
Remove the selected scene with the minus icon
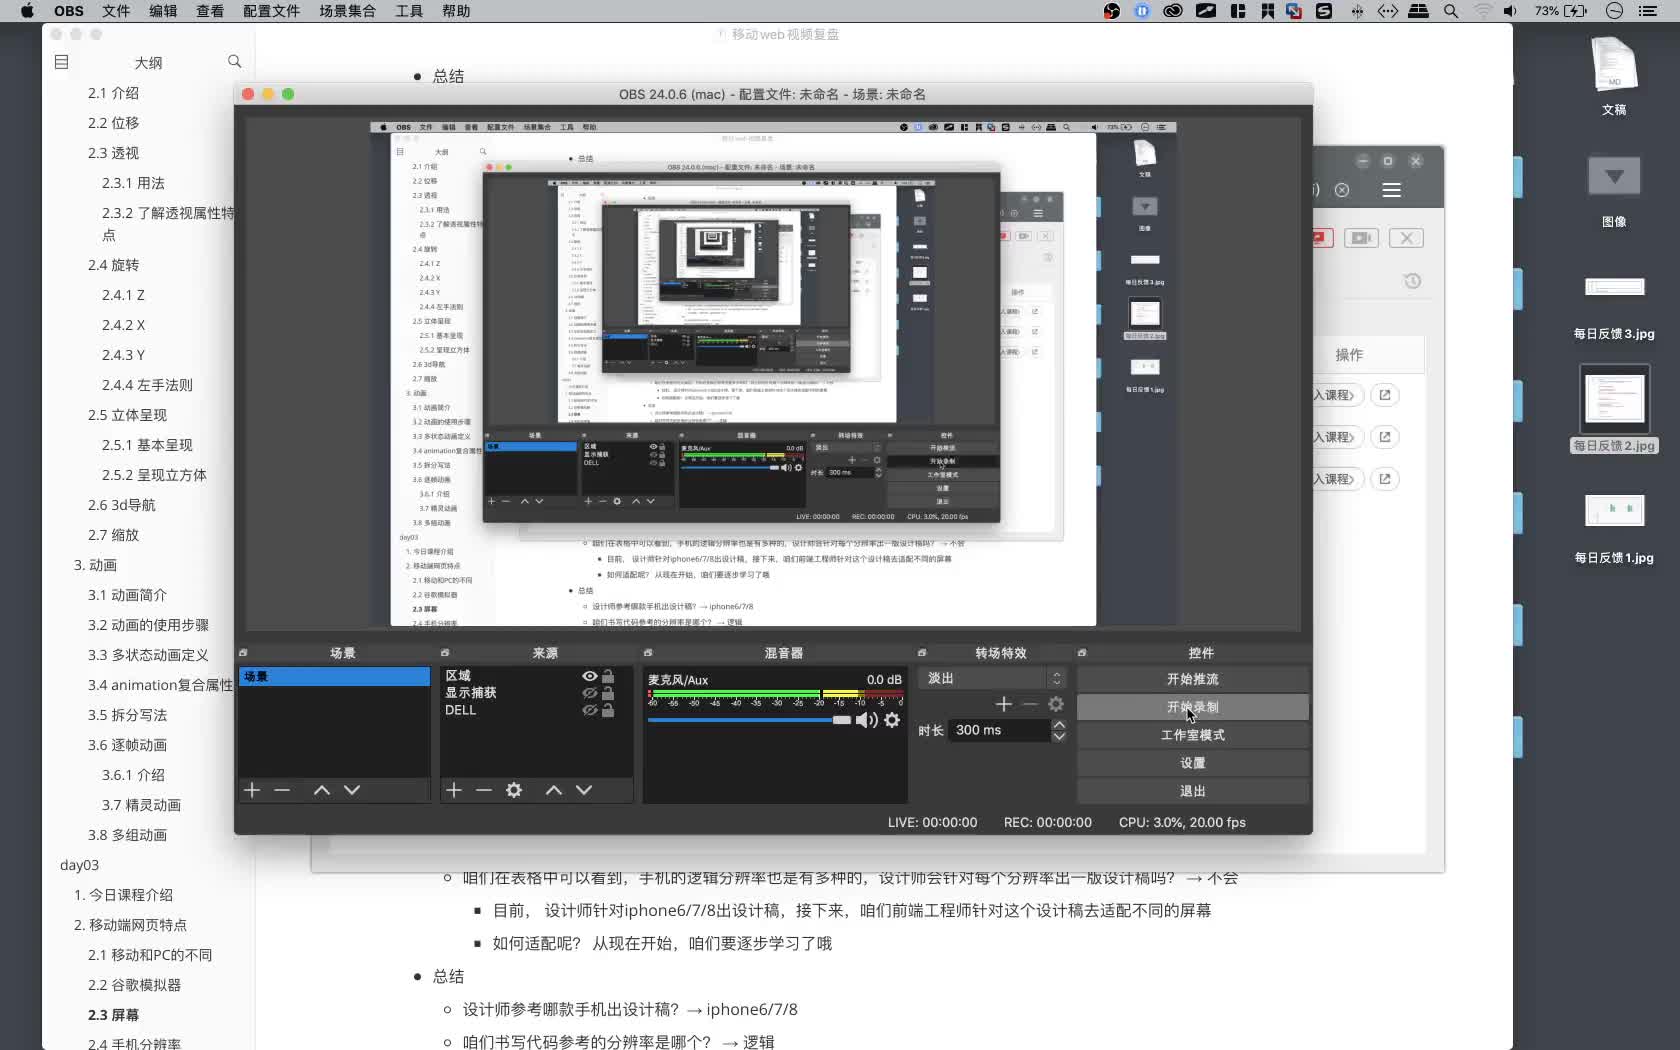pos(282,790)
